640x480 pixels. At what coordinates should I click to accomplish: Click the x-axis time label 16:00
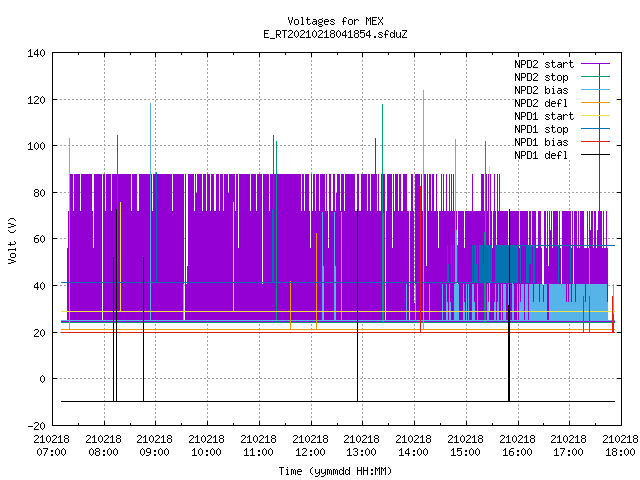point(518,453)
